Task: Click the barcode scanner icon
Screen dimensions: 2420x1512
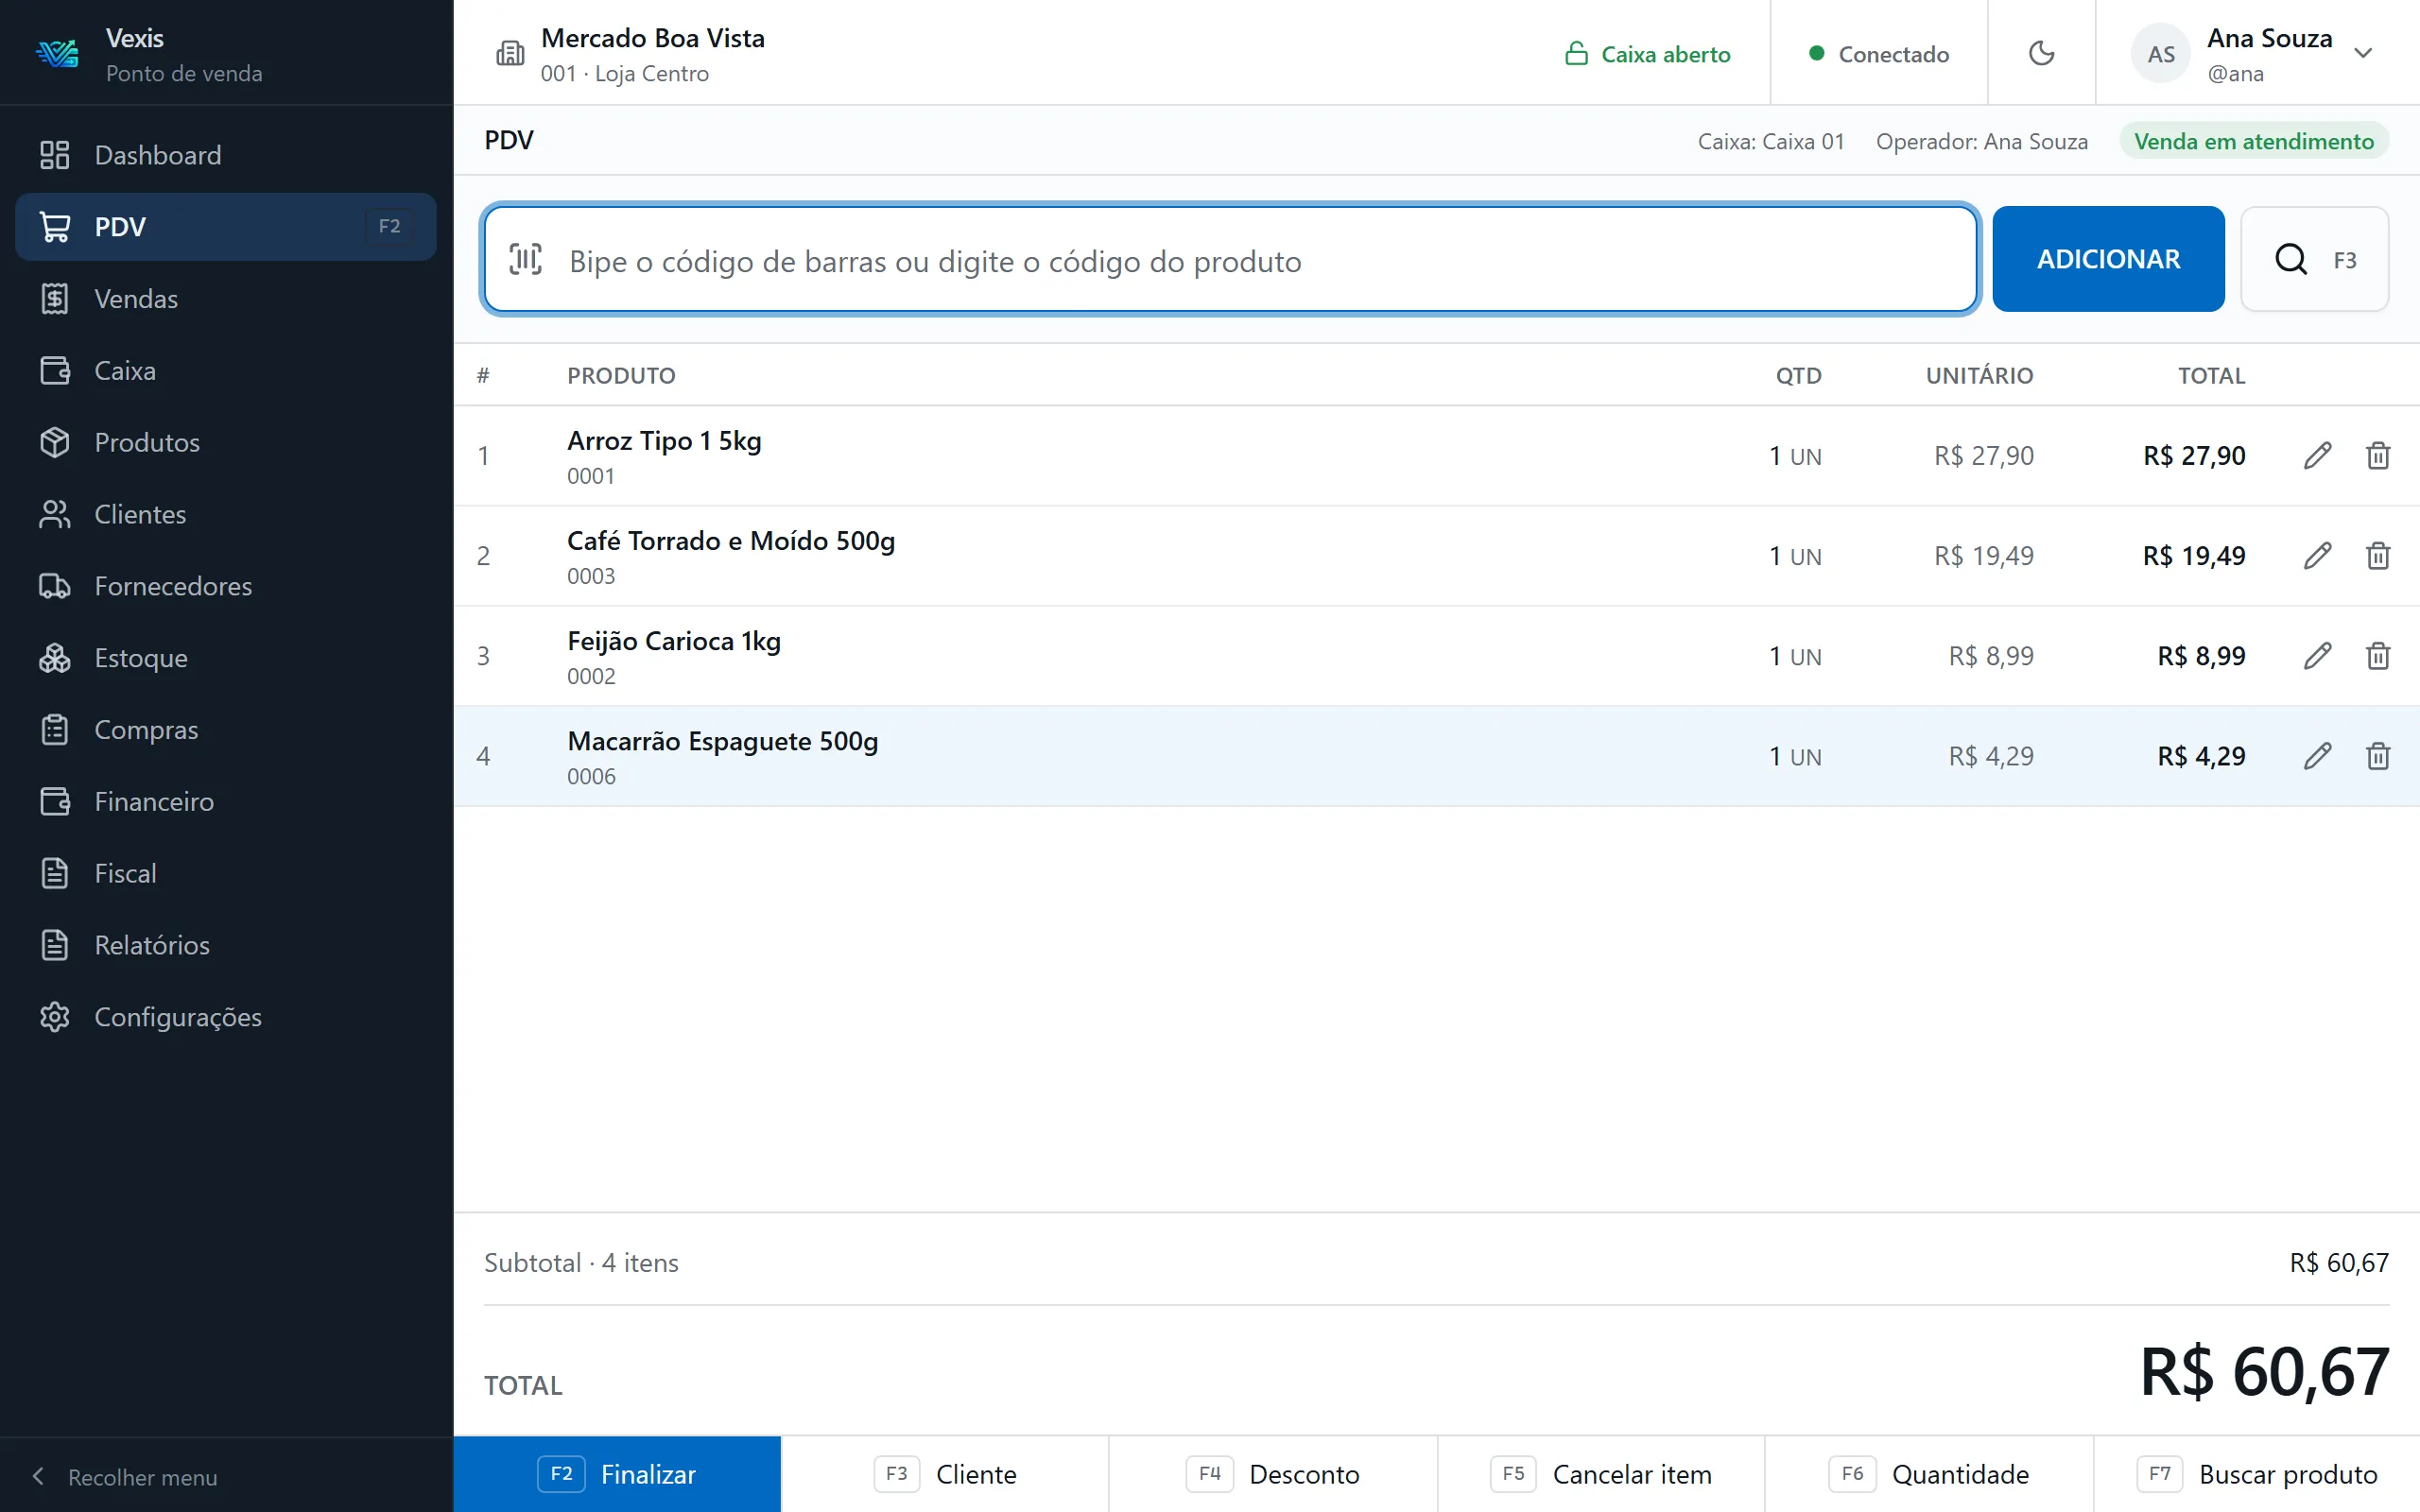Action: coord(526,259)
